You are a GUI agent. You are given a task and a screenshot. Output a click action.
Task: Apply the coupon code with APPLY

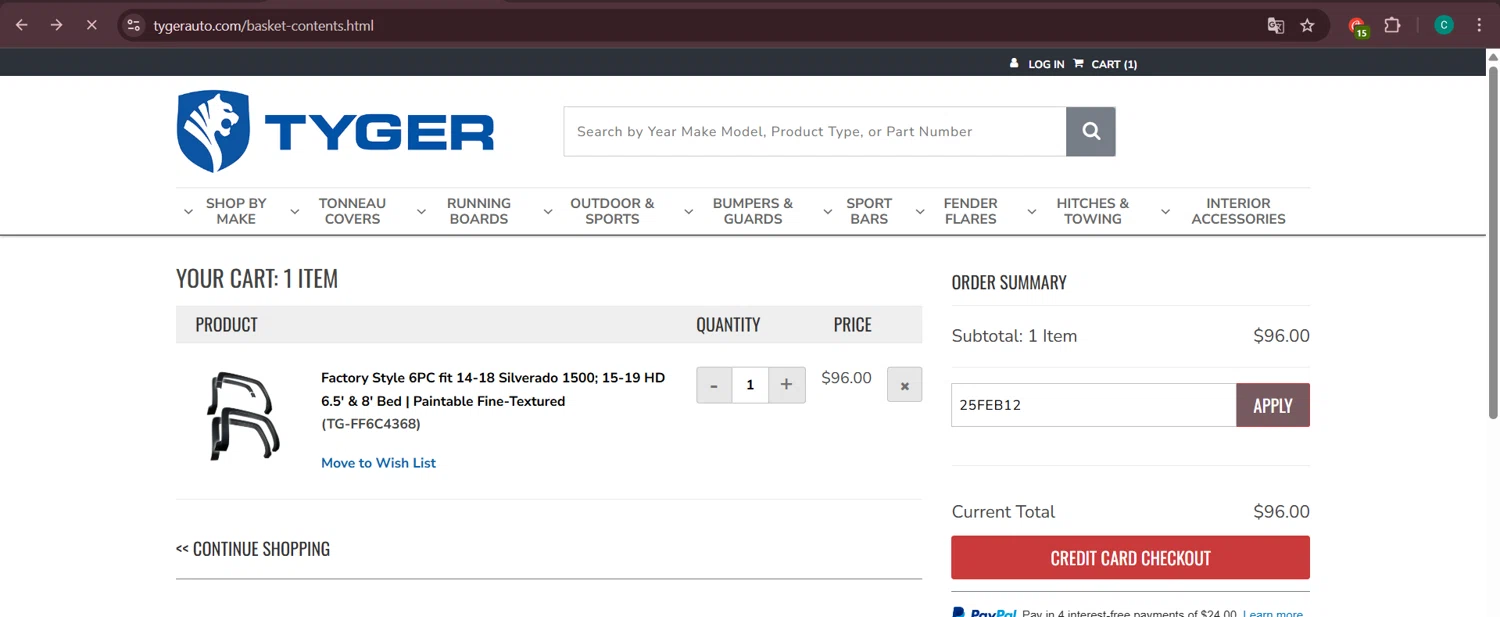point(1273,405)
